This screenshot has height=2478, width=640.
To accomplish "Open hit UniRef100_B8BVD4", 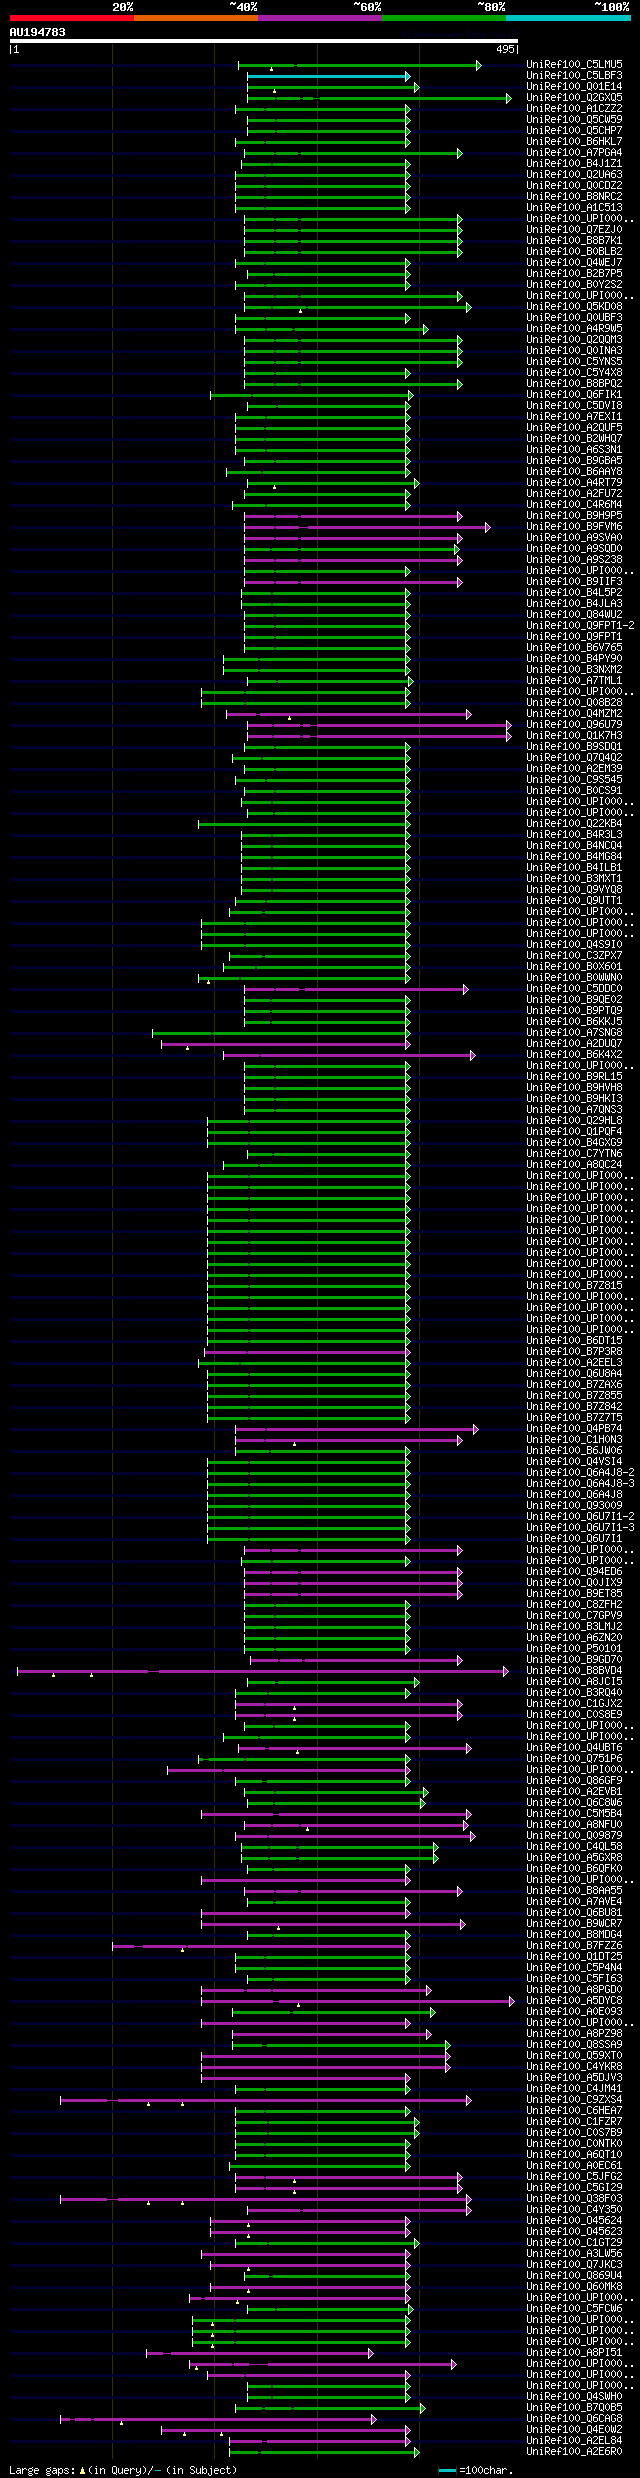I will click(x=574, y=1671).
